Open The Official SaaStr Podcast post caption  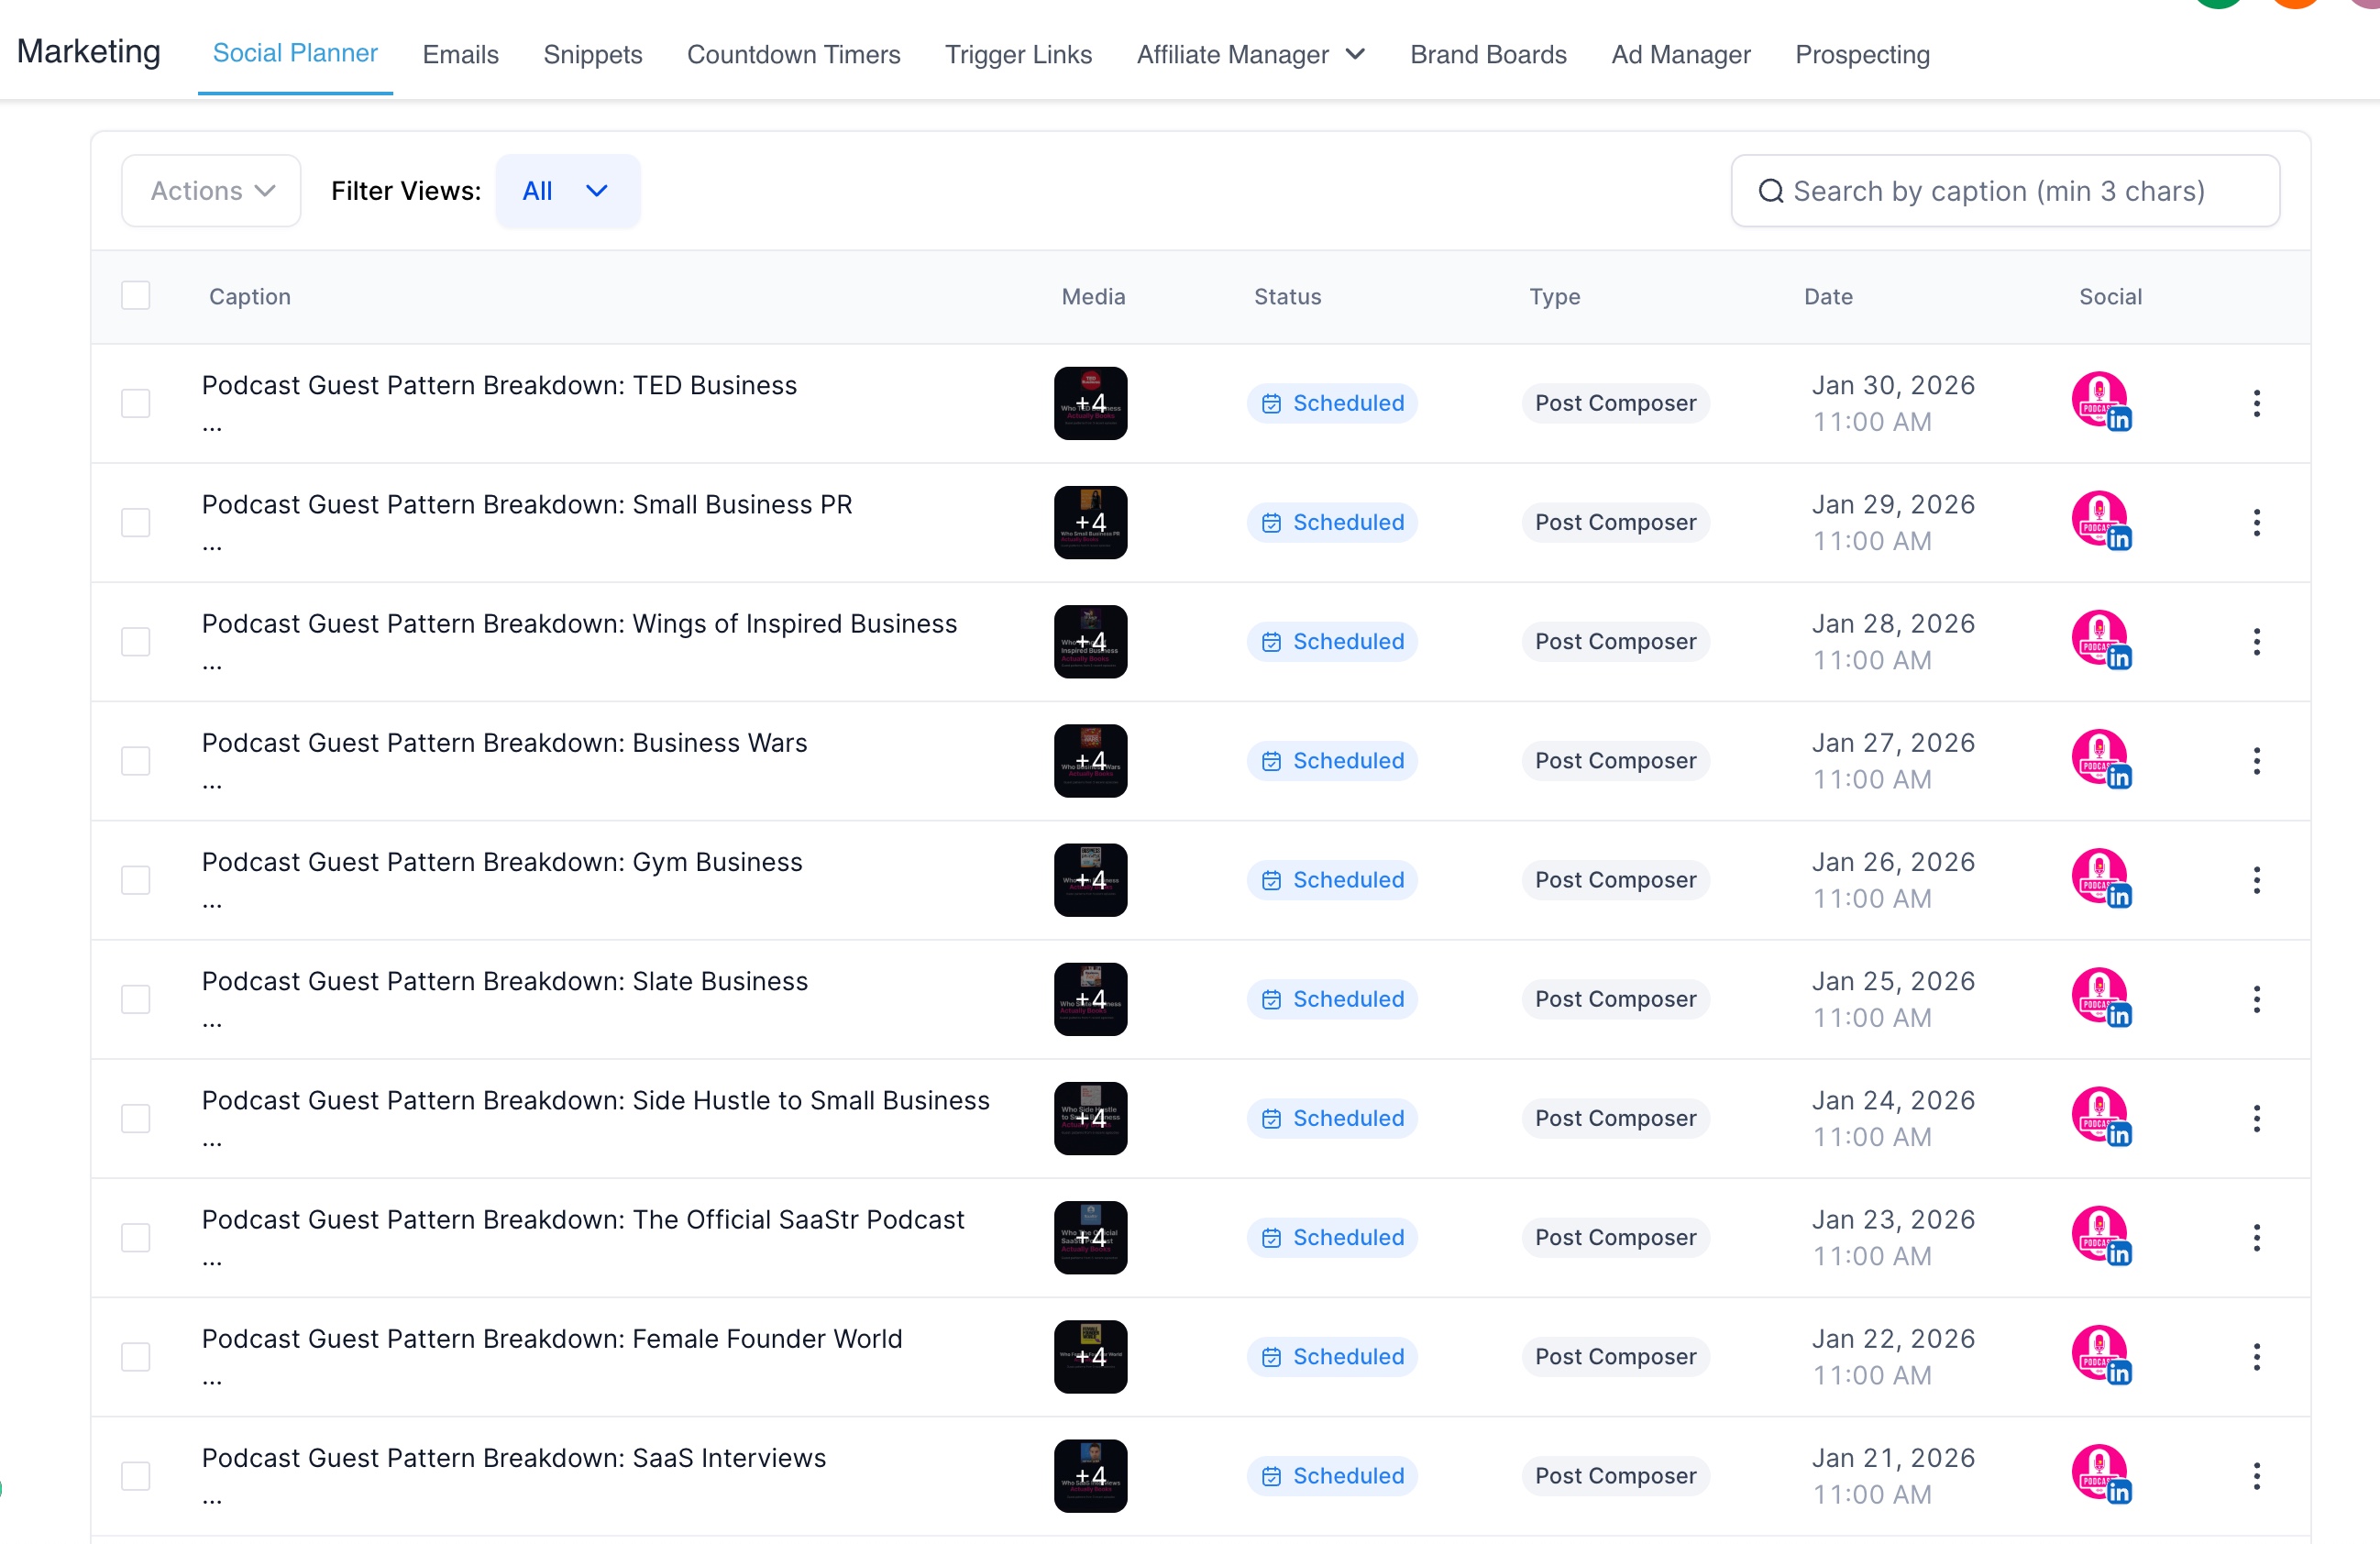click(583, 1220)
